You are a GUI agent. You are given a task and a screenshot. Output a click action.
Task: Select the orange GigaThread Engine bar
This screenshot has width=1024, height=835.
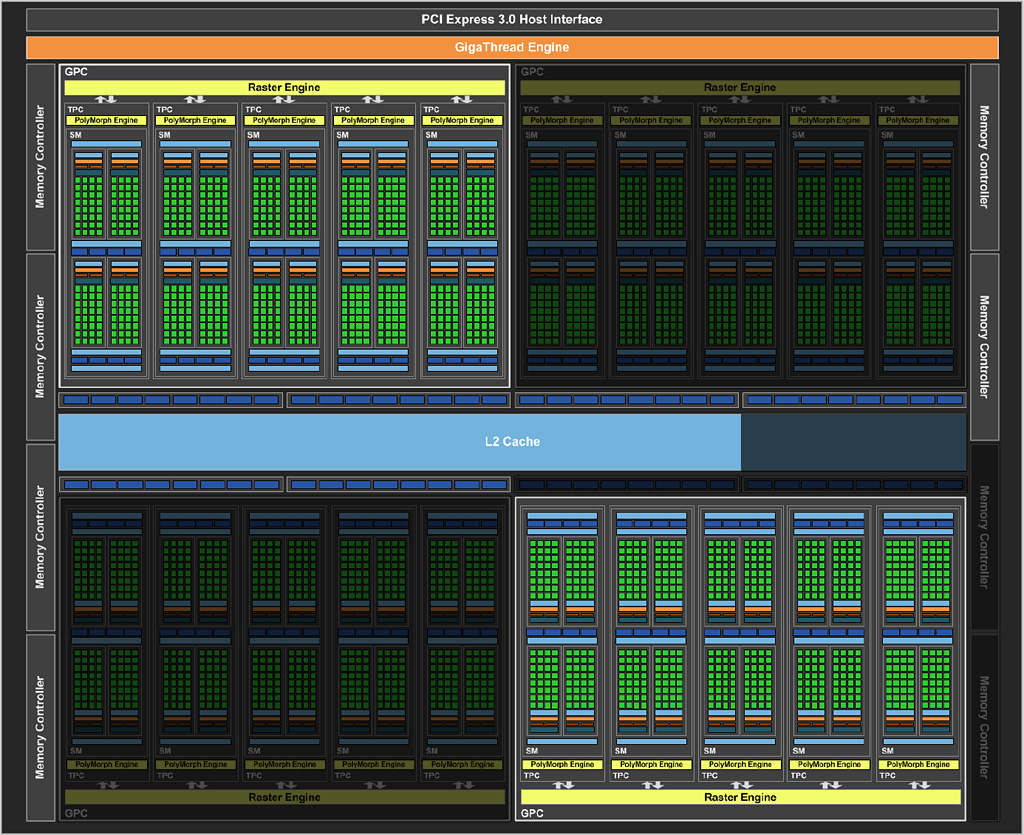coord(511,47)
